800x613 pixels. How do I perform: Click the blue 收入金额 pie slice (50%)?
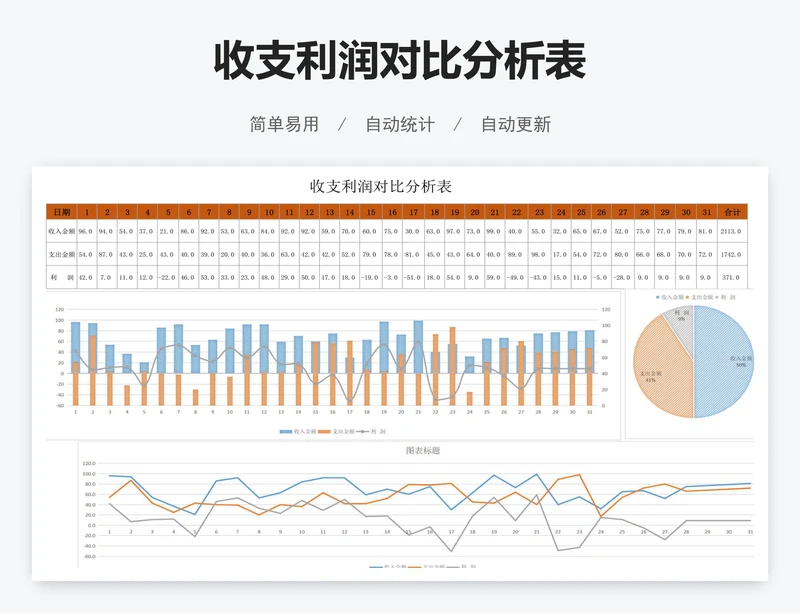click(x=724, y=360)
